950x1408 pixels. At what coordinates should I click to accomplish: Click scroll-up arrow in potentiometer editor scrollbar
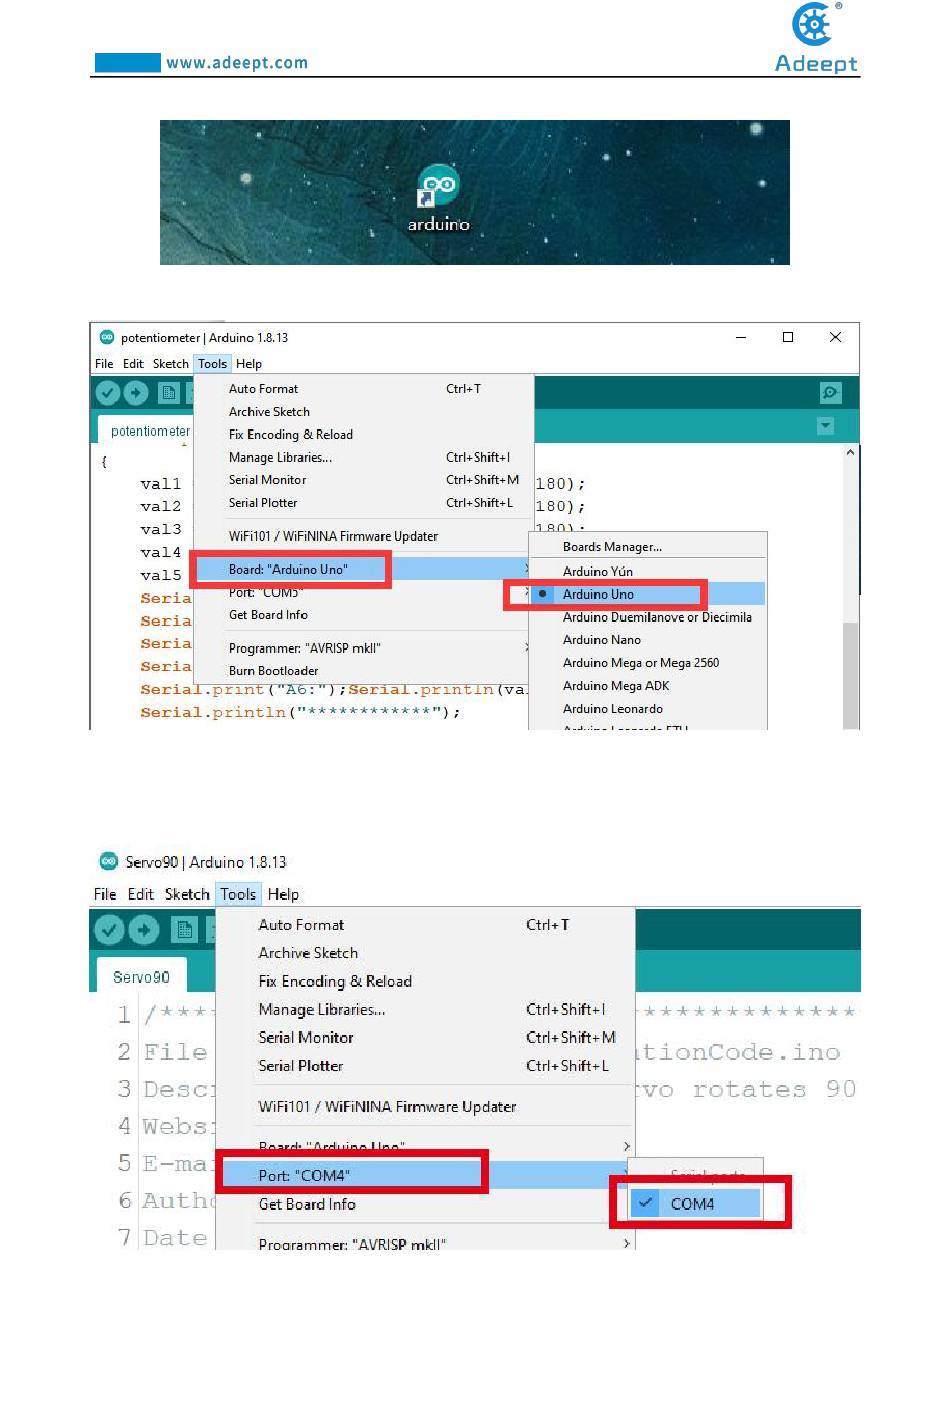point(851,452)
